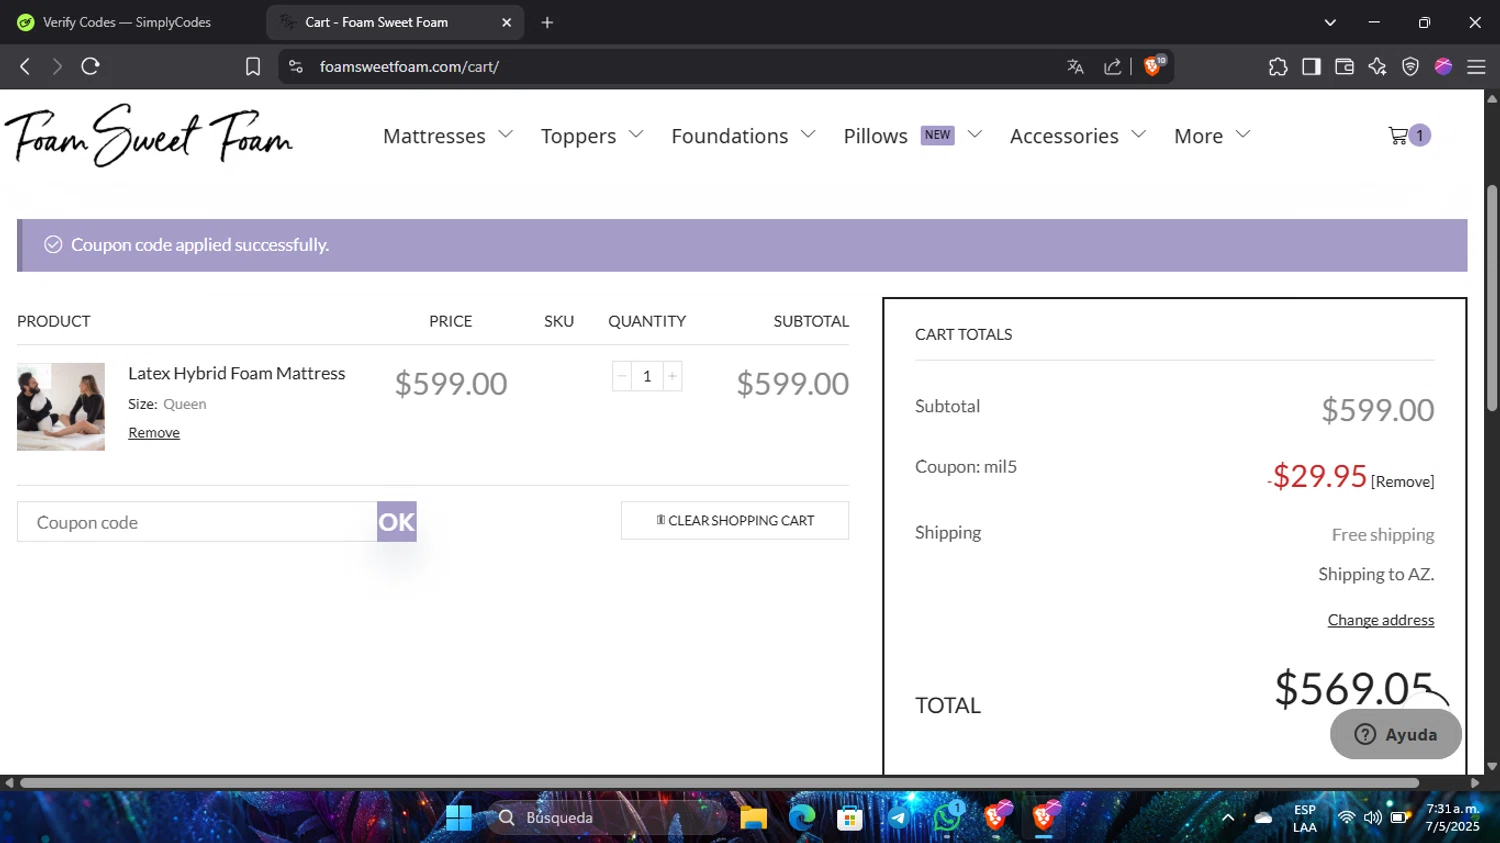Click the Change address link
This screenshot has height=843, width=1500.
coord(1381,620)
